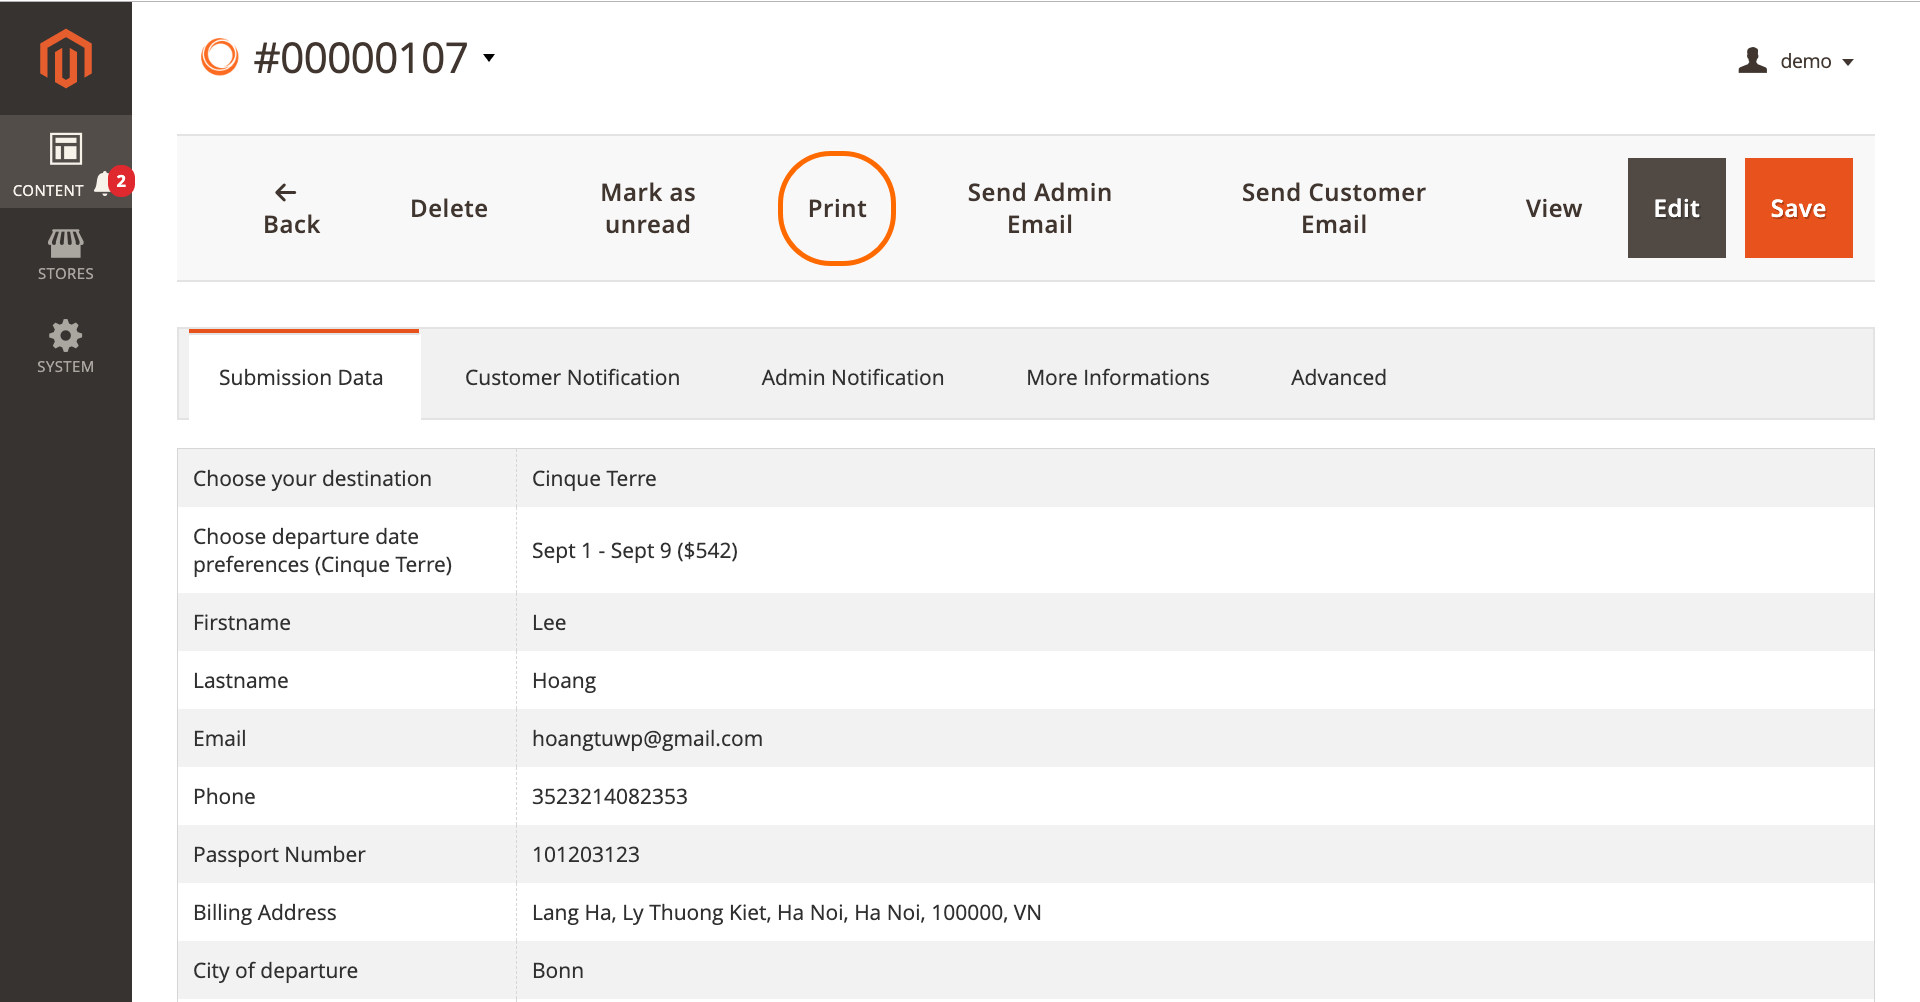
Task: Click the dark Edit button
Action: 1676,208
